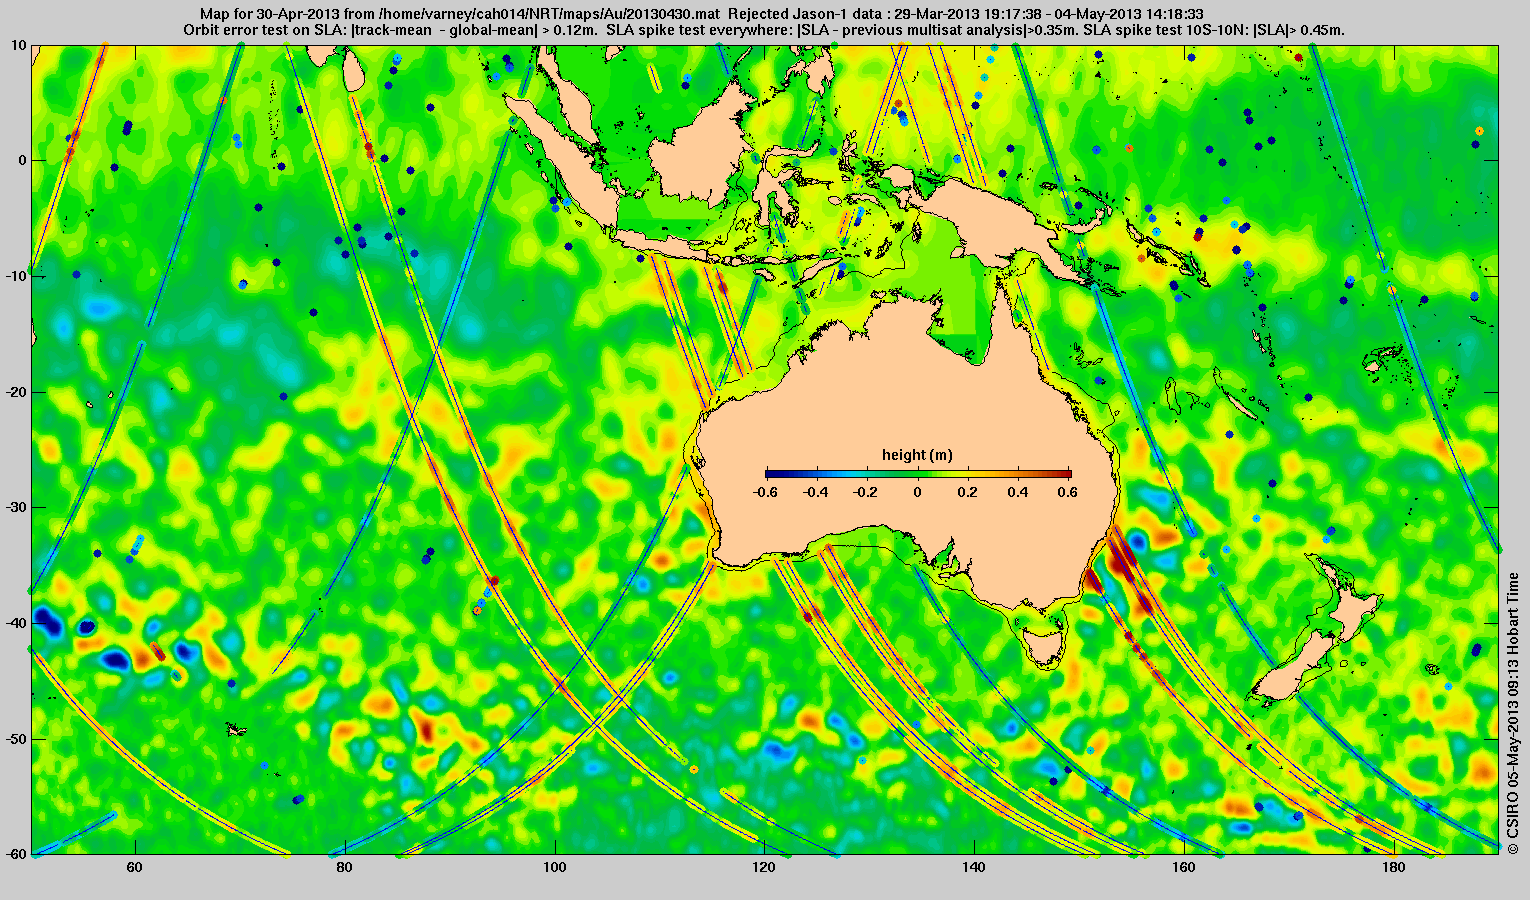Click the colorbar tick label -0.6

point(766,492)
